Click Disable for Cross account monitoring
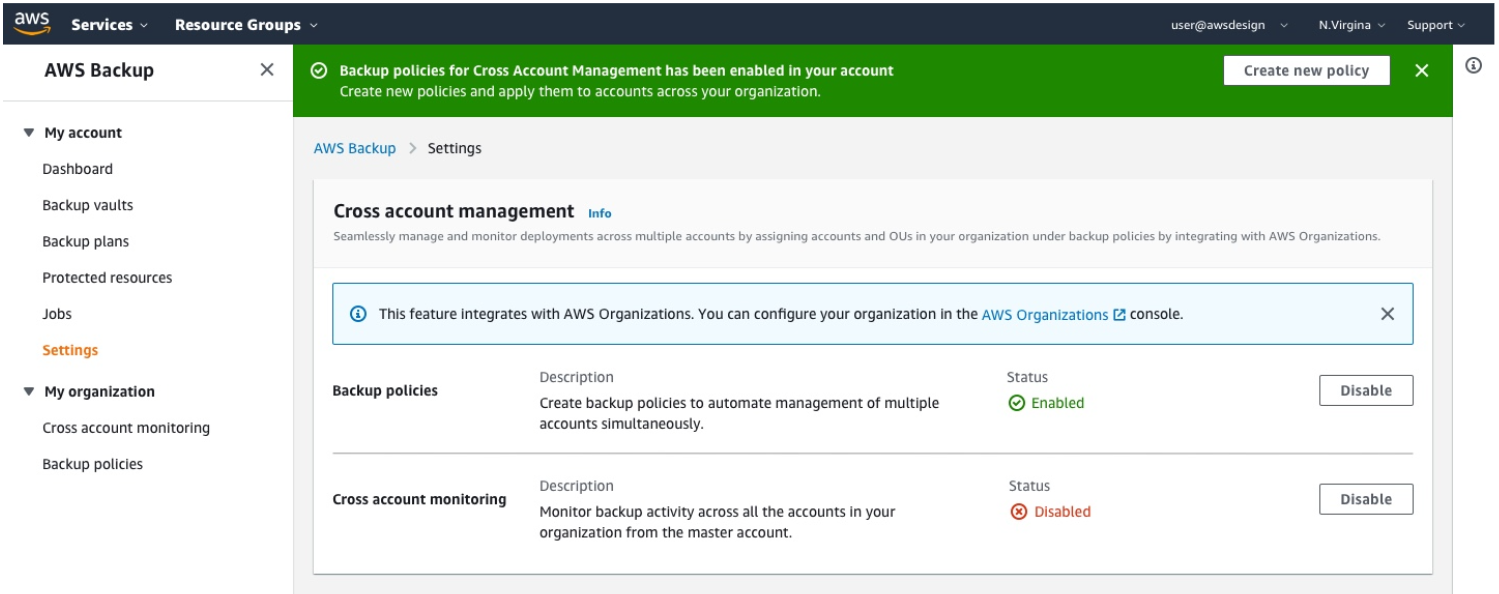Image resolution: width=1499 pixels, height=594 pixels. 1366,498
